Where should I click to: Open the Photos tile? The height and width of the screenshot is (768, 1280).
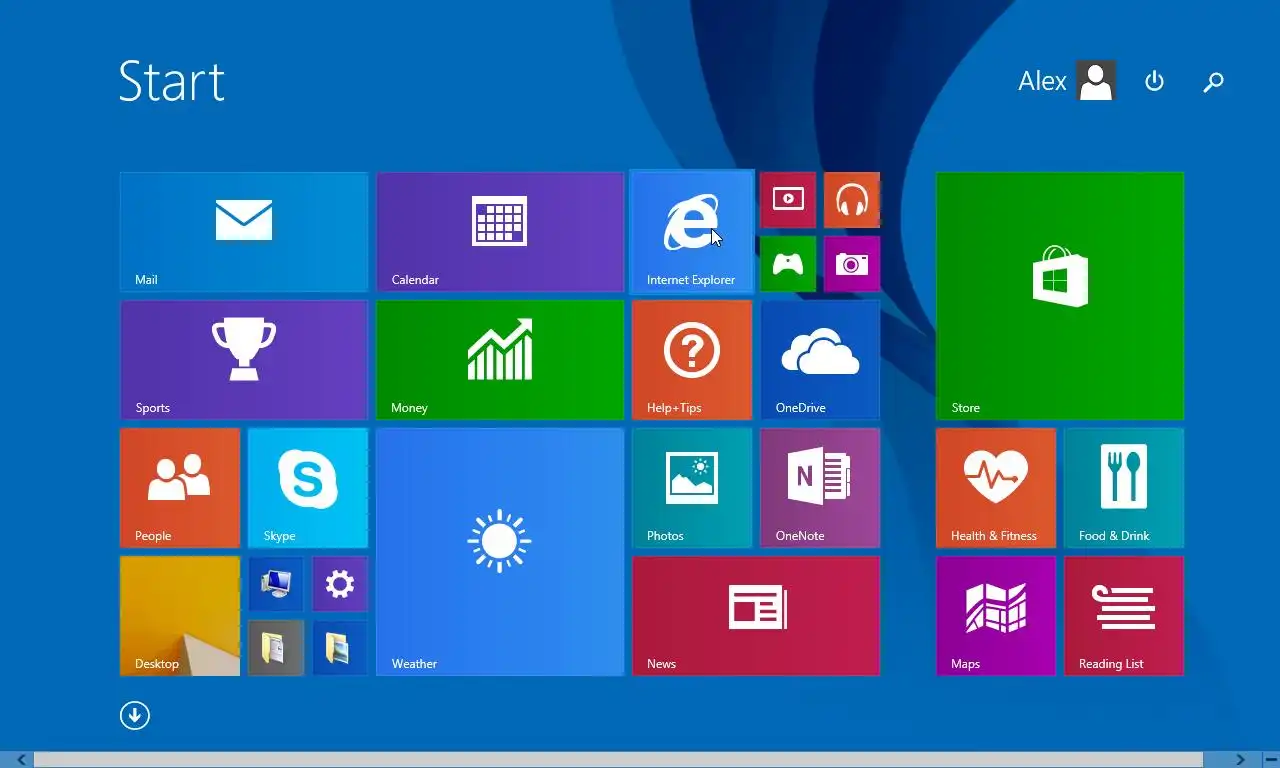(692, 488)
